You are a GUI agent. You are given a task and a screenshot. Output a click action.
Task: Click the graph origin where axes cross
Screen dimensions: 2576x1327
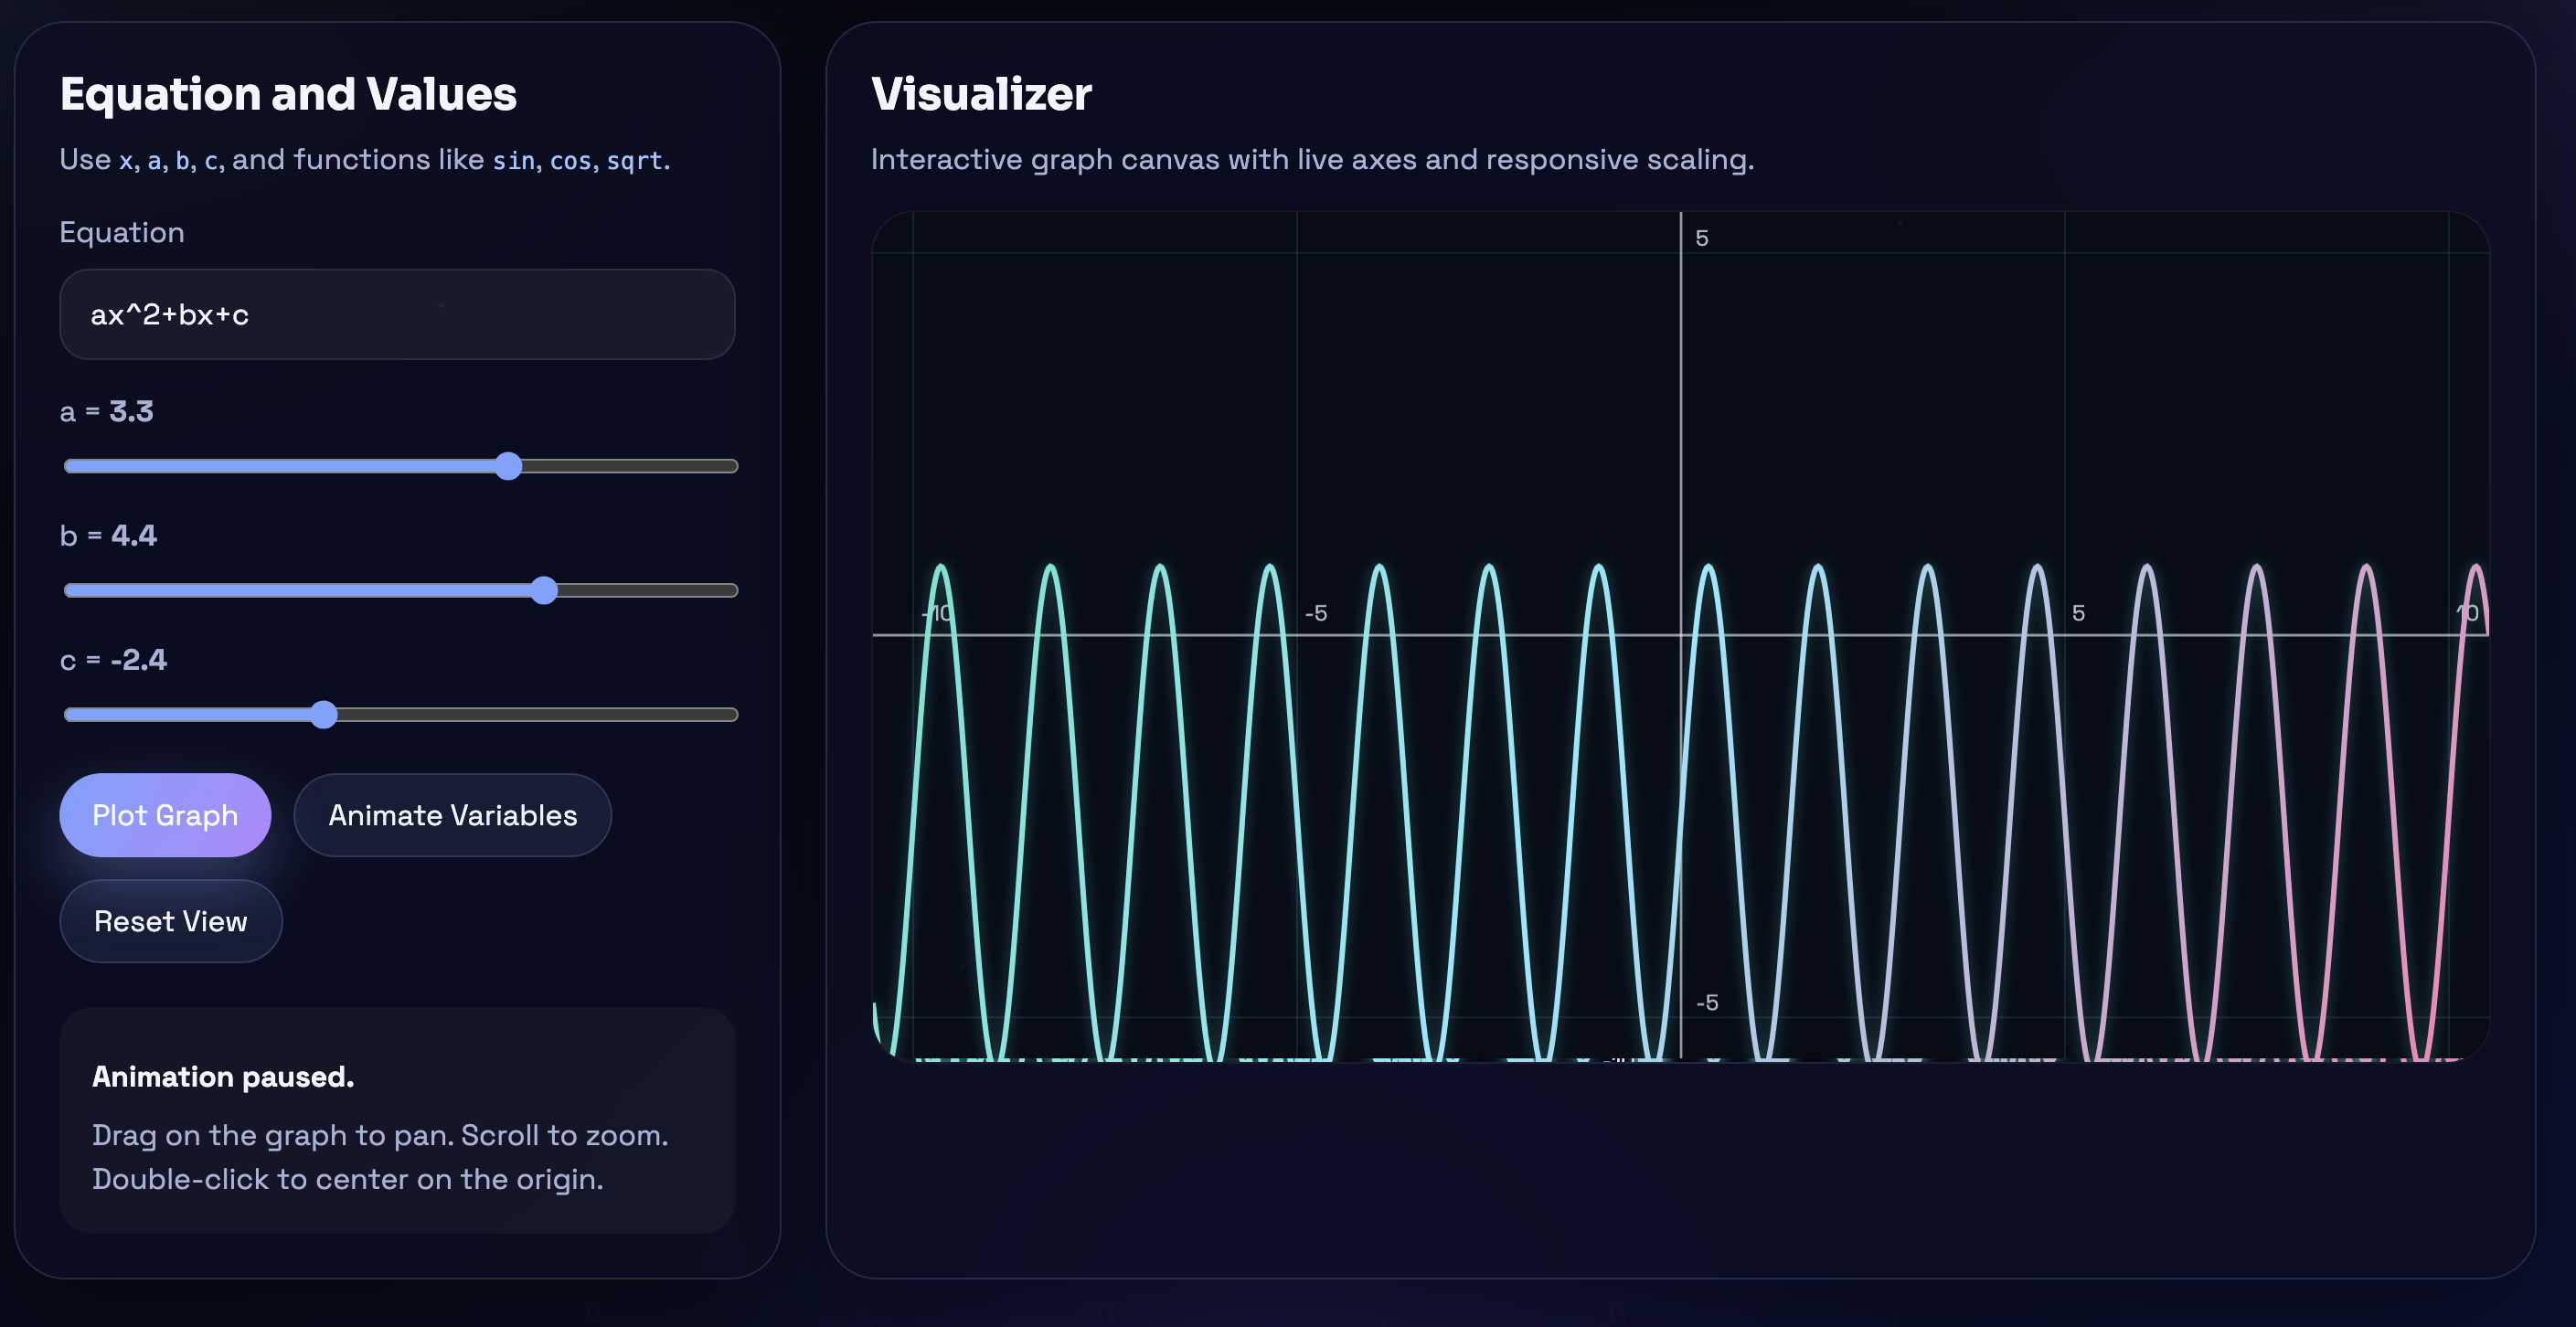[1681, 634]
